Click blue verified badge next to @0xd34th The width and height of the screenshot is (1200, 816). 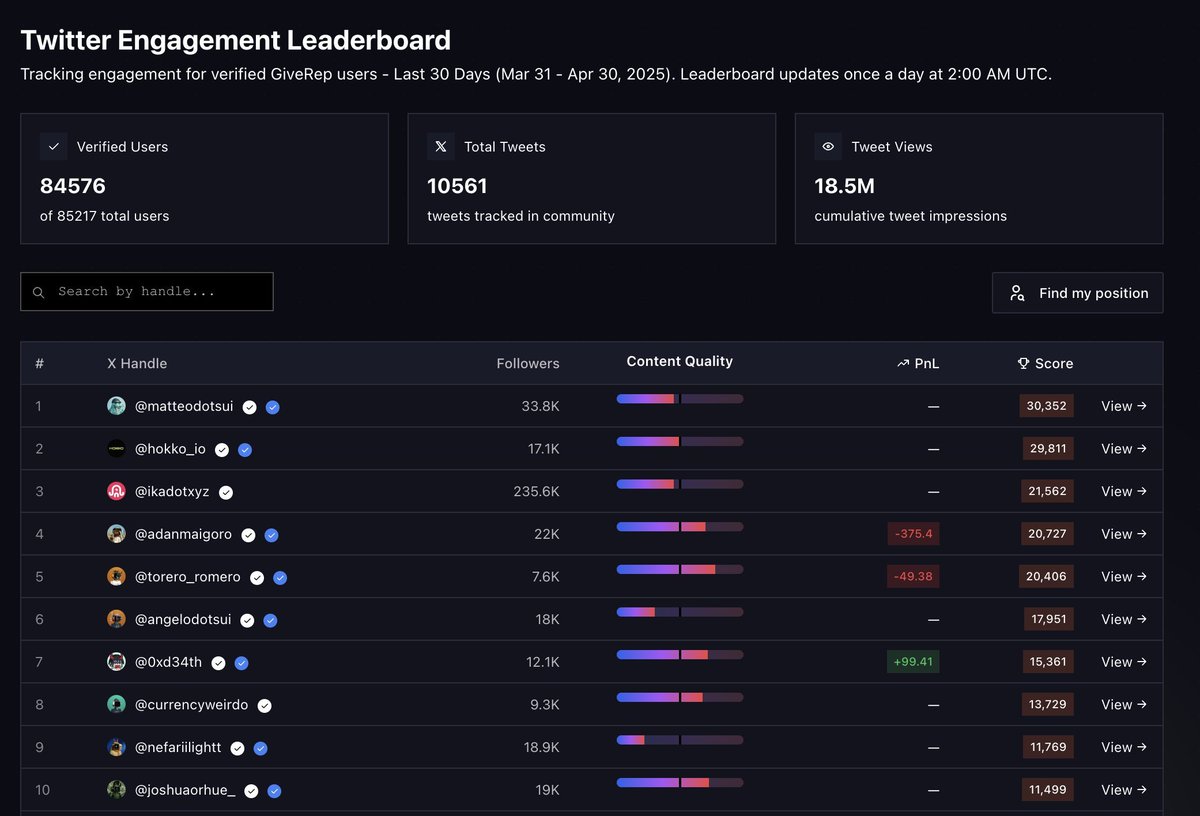pyautogui.click(x=241, y=663)
